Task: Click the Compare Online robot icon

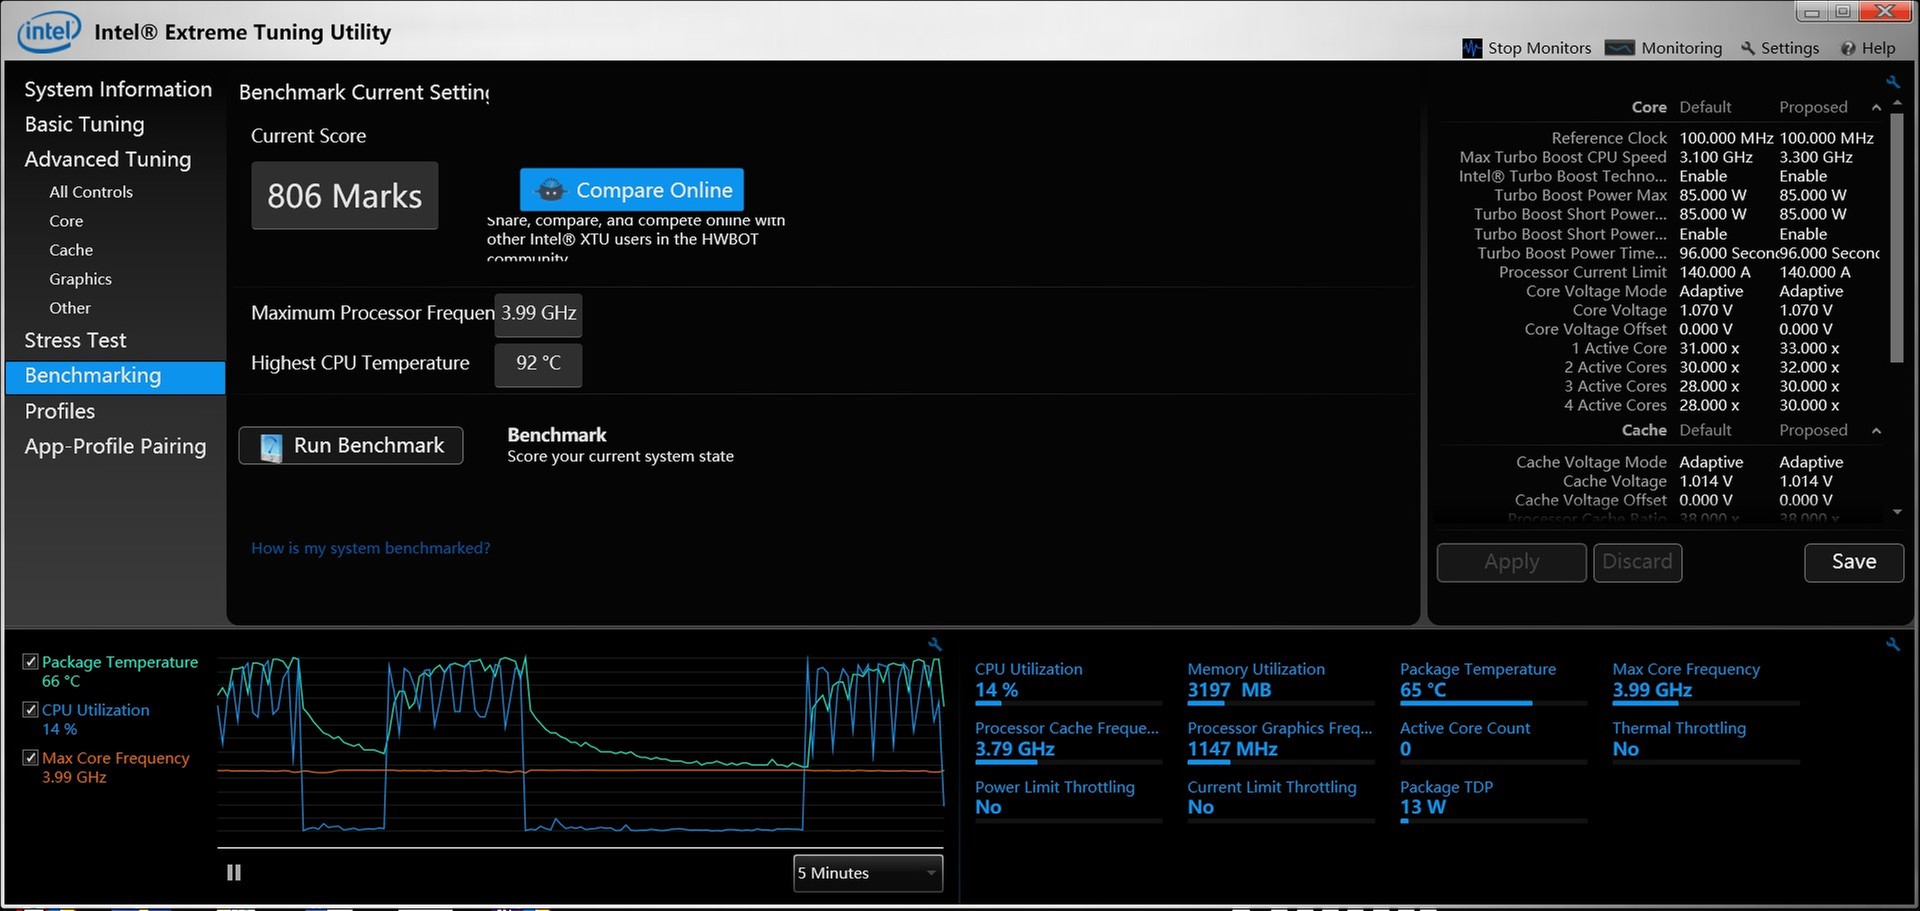Action: 550,190
